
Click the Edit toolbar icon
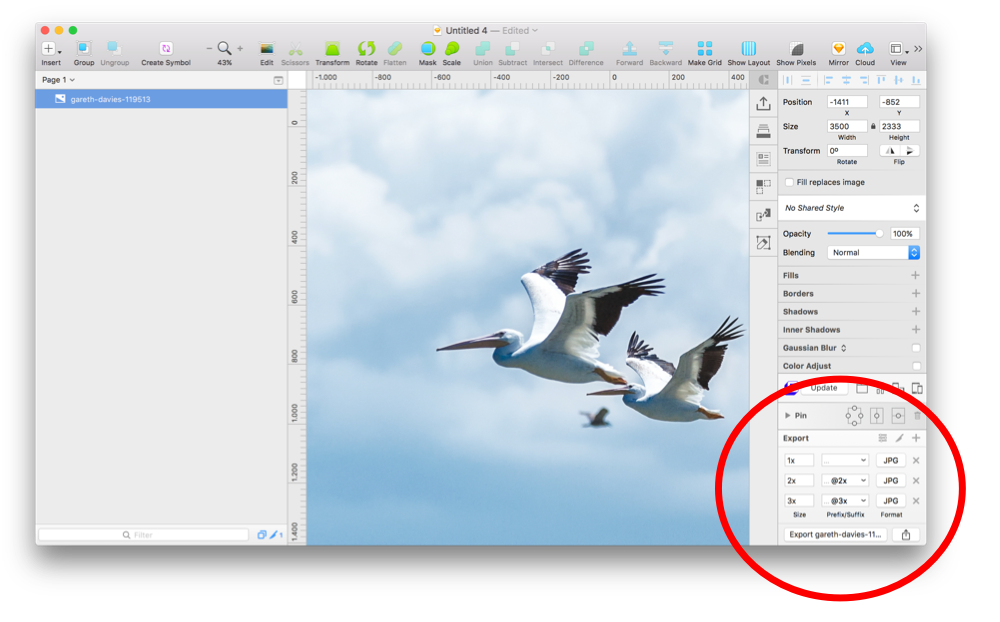(267, 48)
